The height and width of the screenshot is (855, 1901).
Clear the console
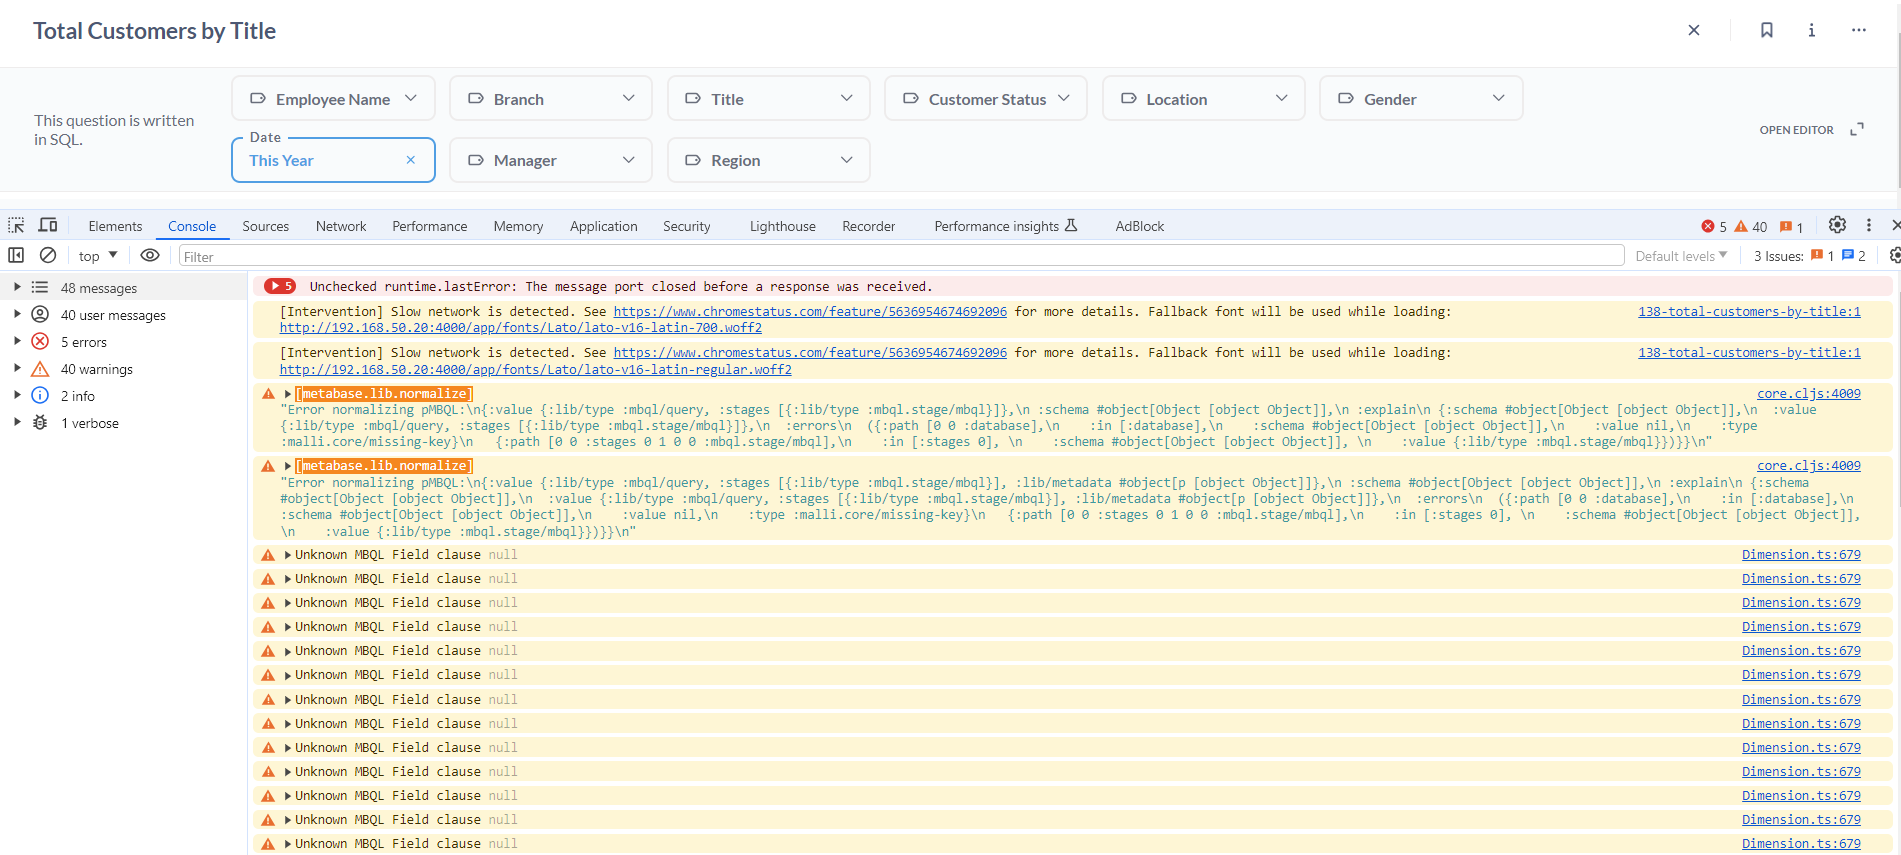pyautogui.click(x=47, y=255)
